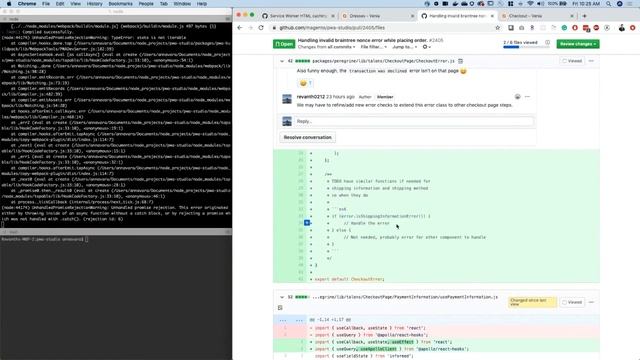The image size is (640, 360).
Task: Go back in Chrome history
Action: tap(240, 28)
